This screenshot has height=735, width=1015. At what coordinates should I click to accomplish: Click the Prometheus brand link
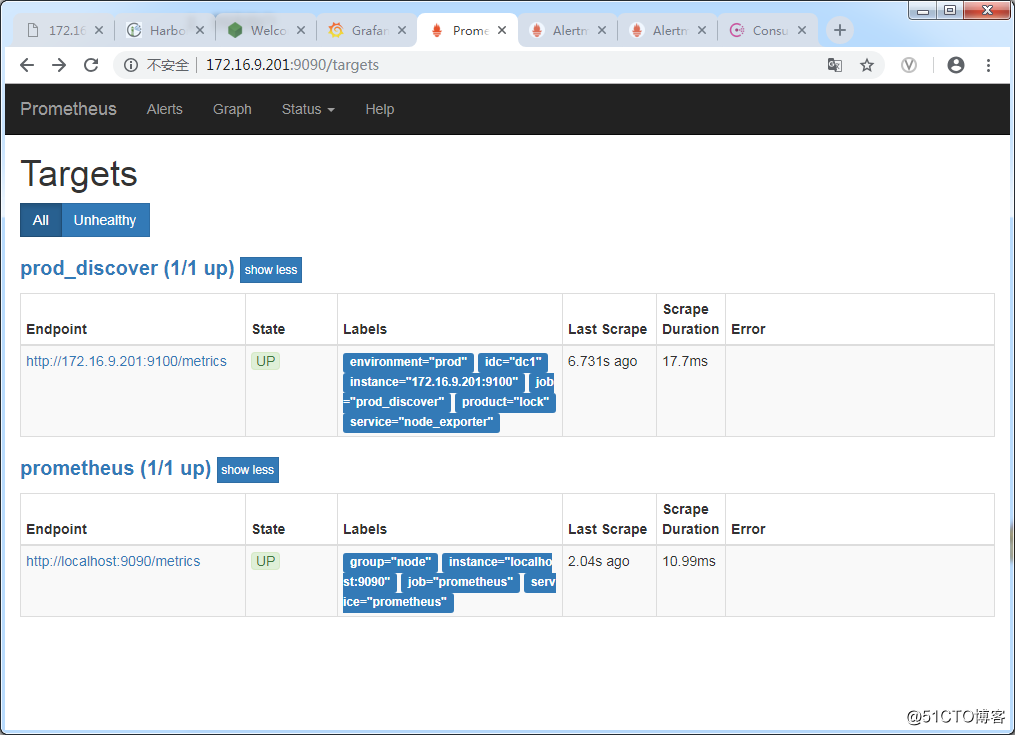(69, 109)
